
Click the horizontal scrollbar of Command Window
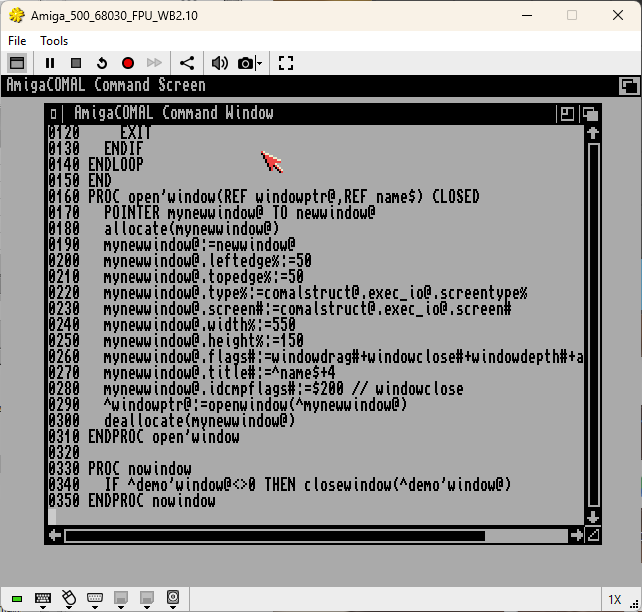tap(316, 535)
